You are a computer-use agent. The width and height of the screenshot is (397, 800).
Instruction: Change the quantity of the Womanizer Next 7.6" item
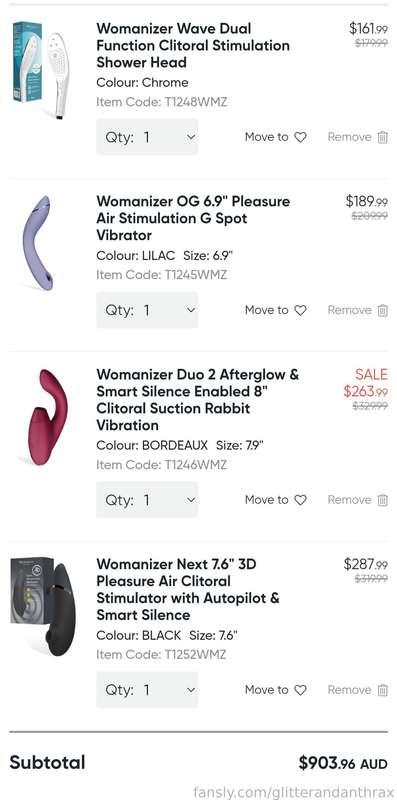[147, 689]
